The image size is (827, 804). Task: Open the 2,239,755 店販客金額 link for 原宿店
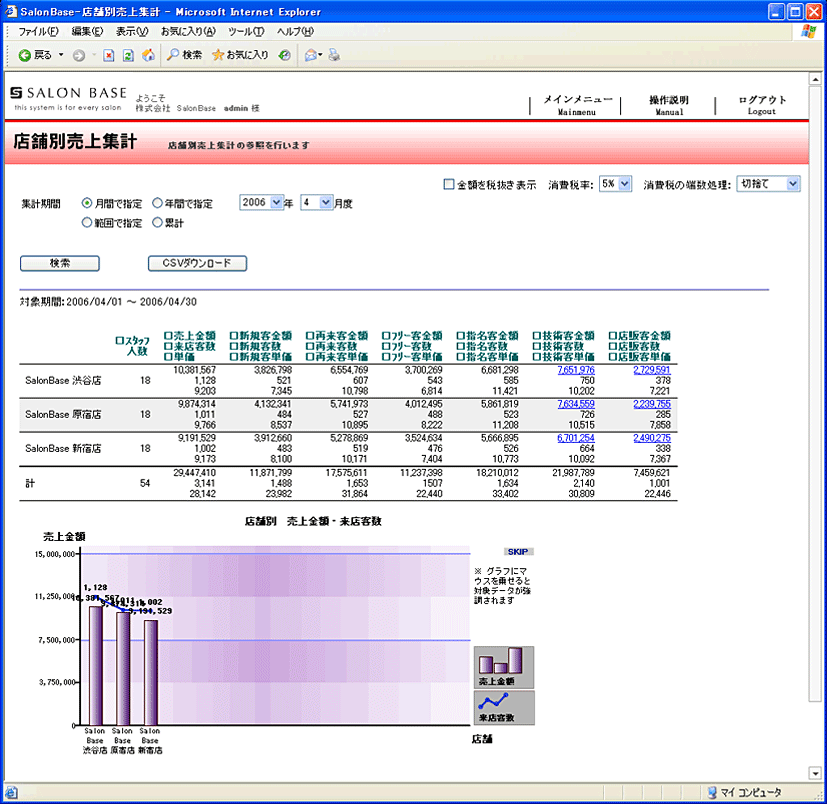pos(652,404)
